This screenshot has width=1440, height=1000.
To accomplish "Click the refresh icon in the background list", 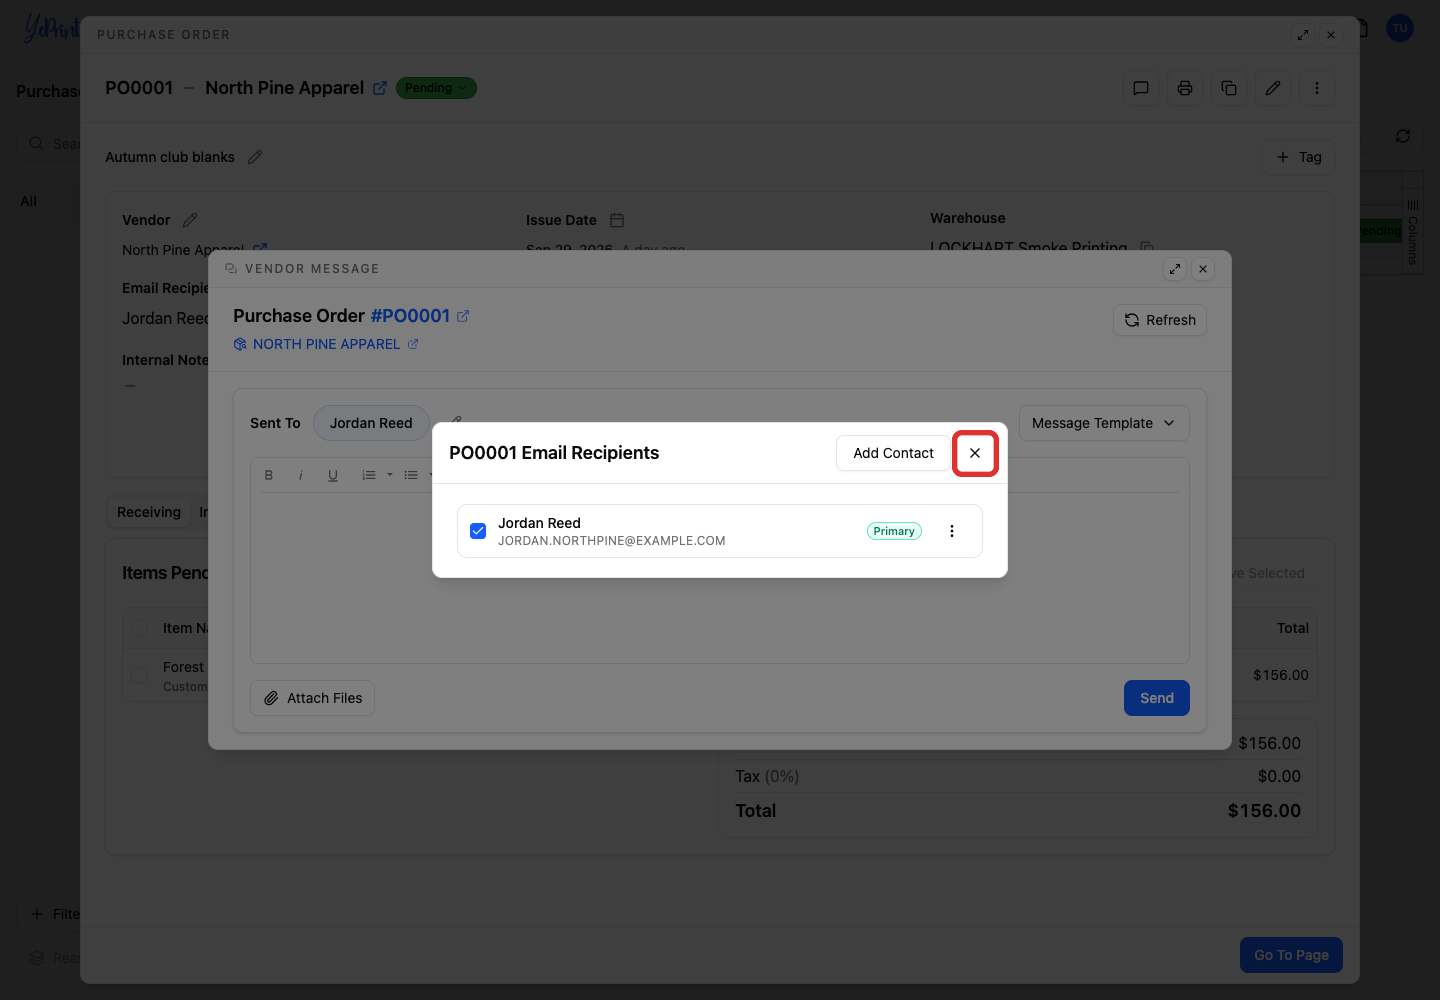I will [1403, 136].
